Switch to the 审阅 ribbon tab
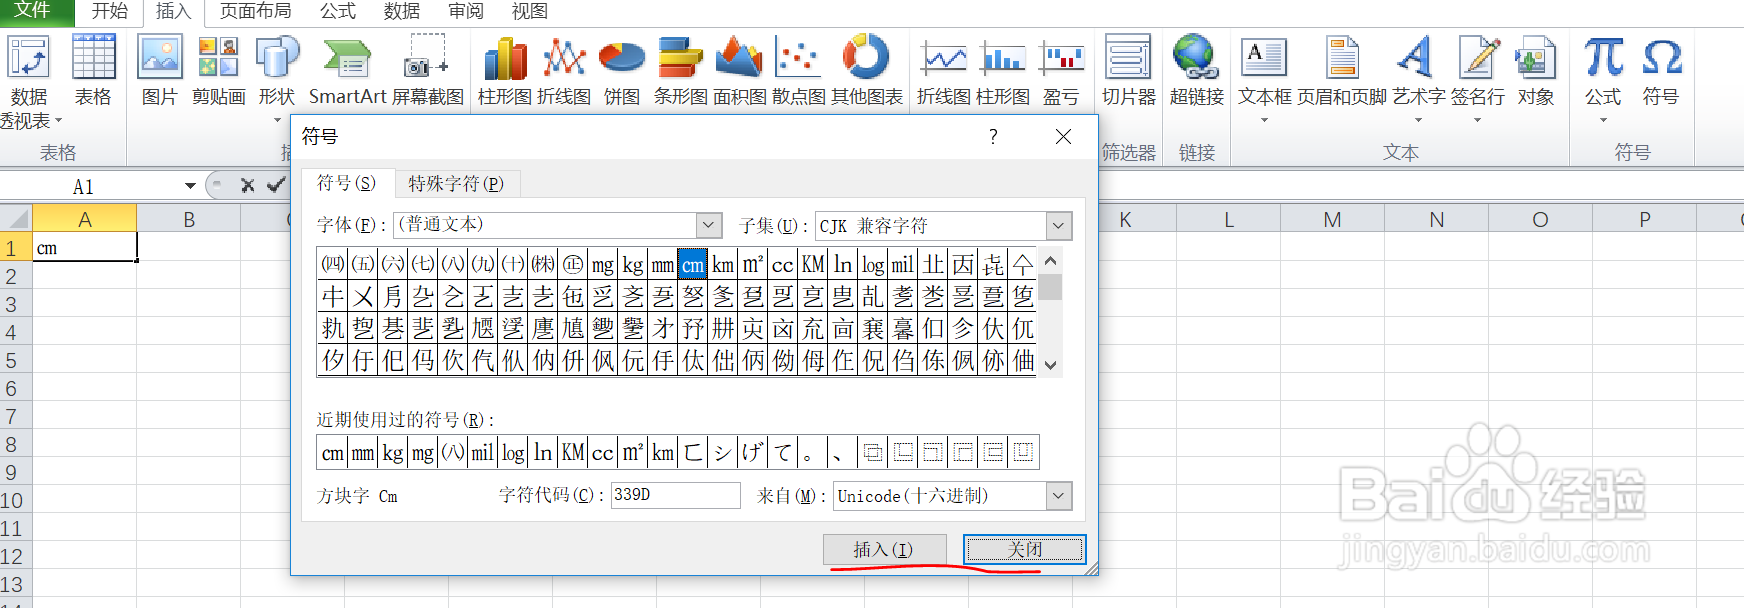Image resolution: width=1744 pixels, height=608 pixels. (466, 11)
